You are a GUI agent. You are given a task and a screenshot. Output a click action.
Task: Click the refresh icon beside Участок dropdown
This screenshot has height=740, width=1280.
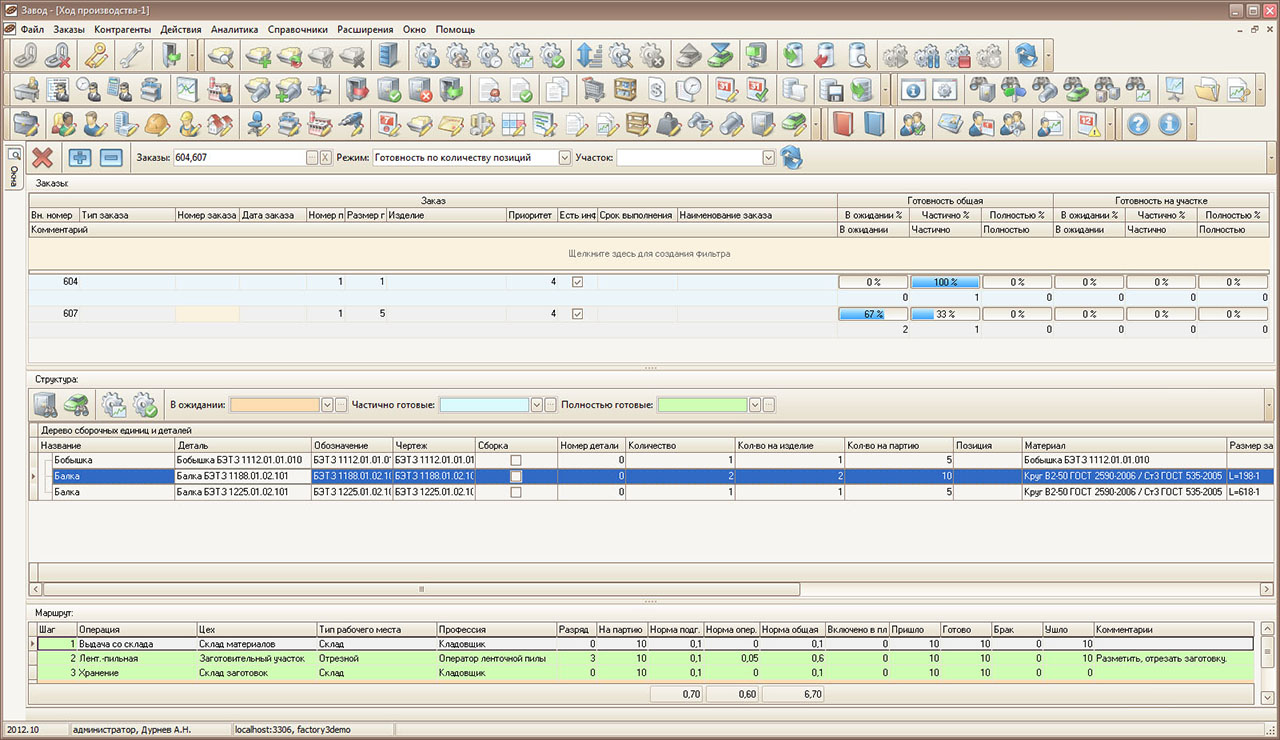(792, 157)
